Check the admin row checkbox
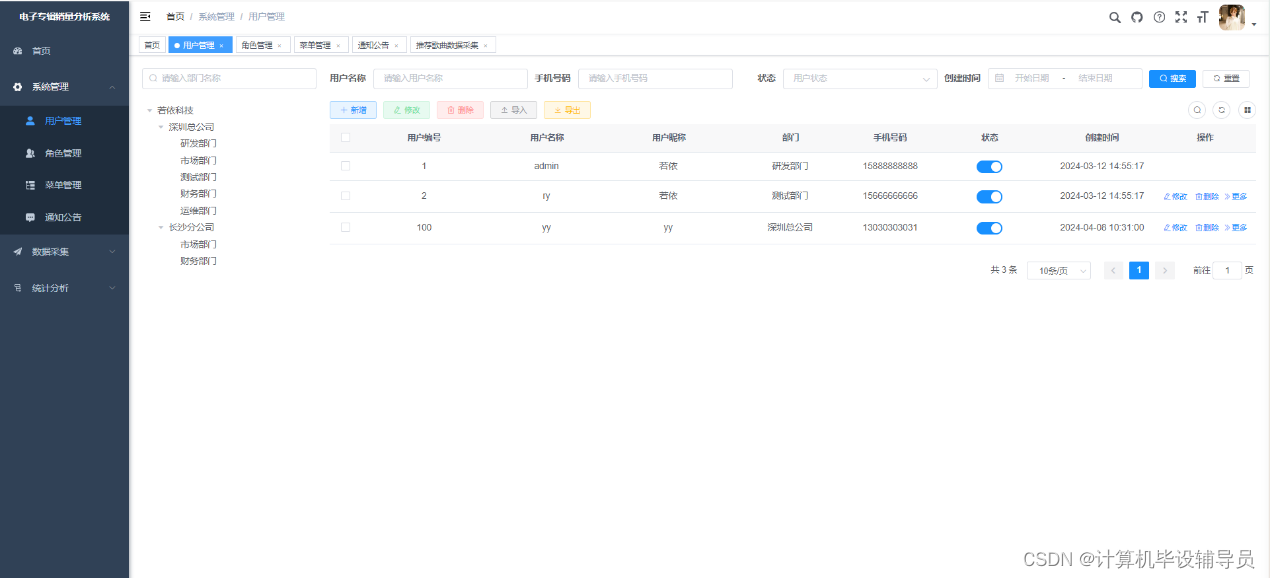Image resolution: width=1270 pixels, height=578 pixels. click(345, 166)
